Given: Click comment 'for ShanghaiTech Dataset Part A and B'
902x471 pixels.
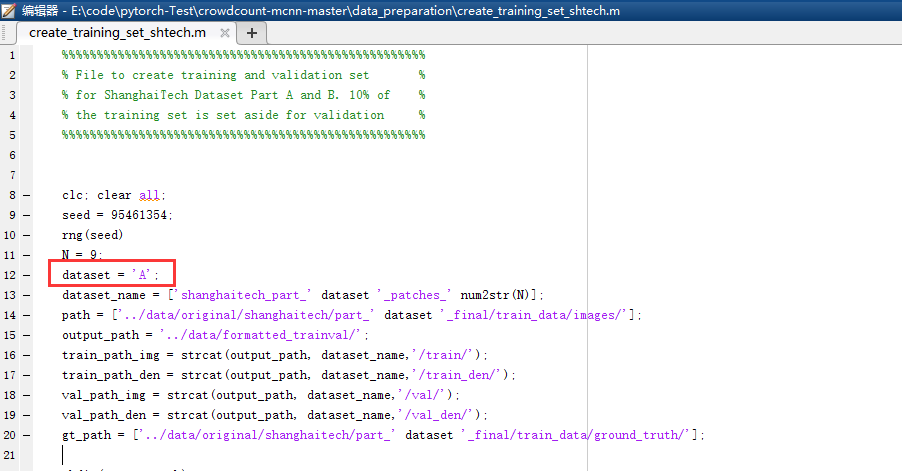Looking at the screenshot, I should [x=207, y=95].
